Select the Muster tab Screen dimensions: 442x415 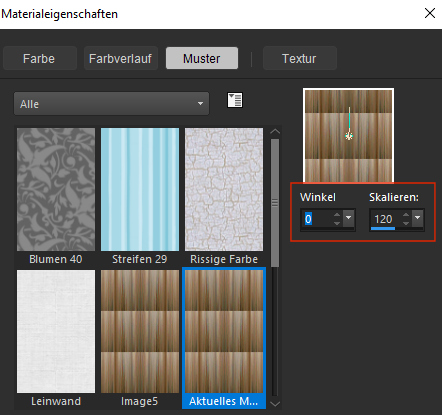(x=202, y=58)
